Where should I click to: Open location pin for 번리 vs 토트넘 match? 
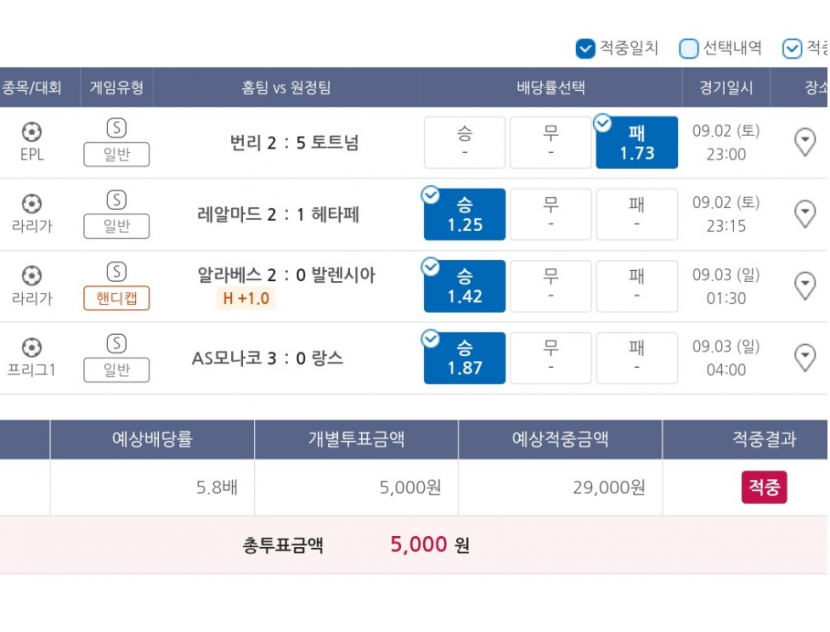pyautogui.click(x=805, y=142)
